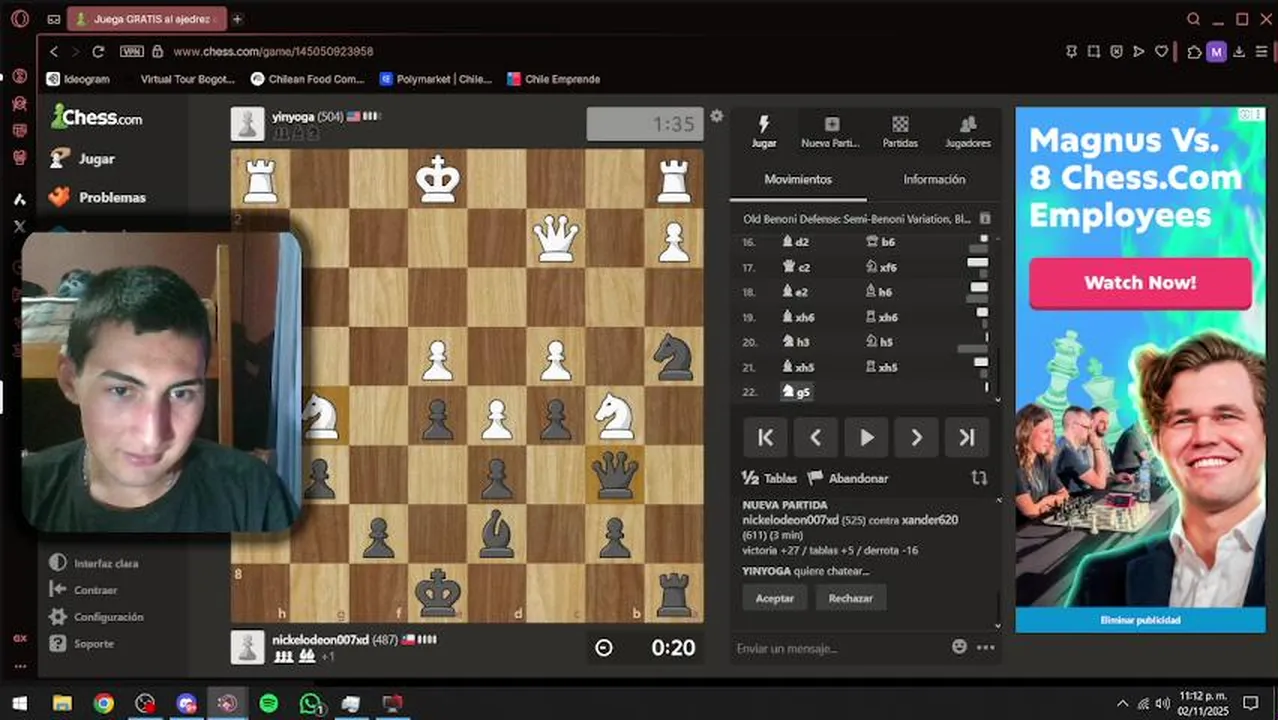
Task: Open the Partidas tab
Action: 900,131
